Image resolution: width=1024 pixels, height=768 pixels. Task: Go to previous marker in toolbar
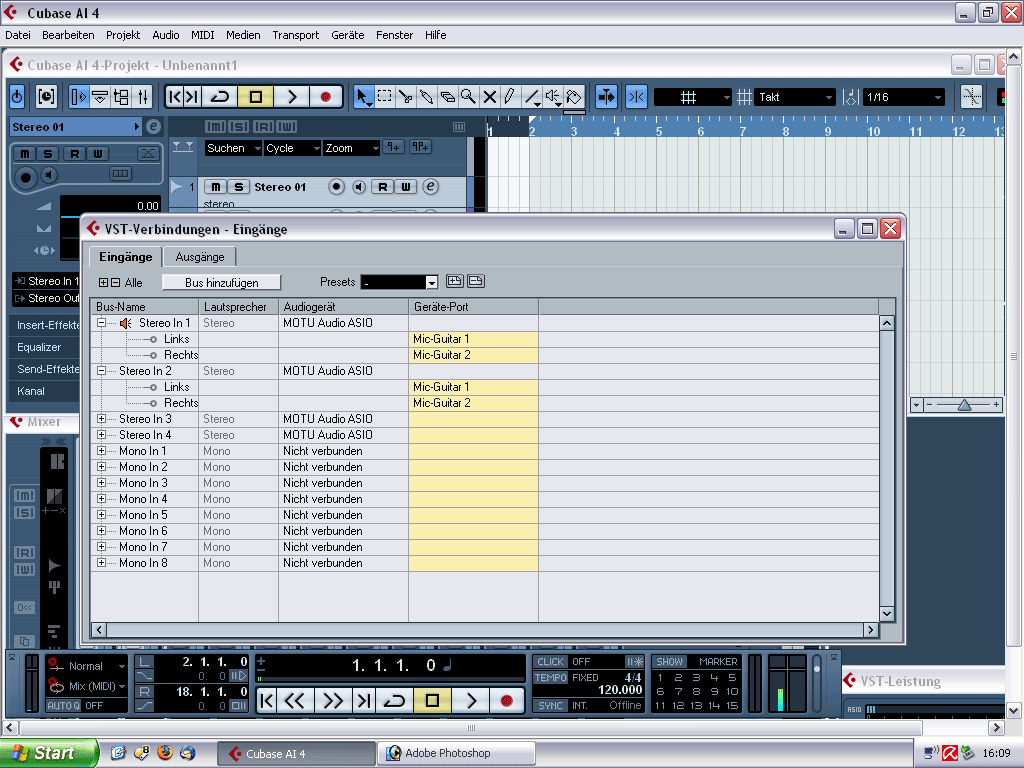(x=174, y=97)
